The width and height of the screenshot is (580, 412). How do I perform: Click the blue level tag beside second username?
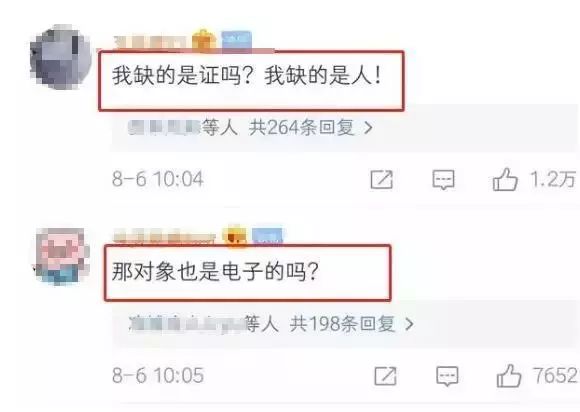267,236
